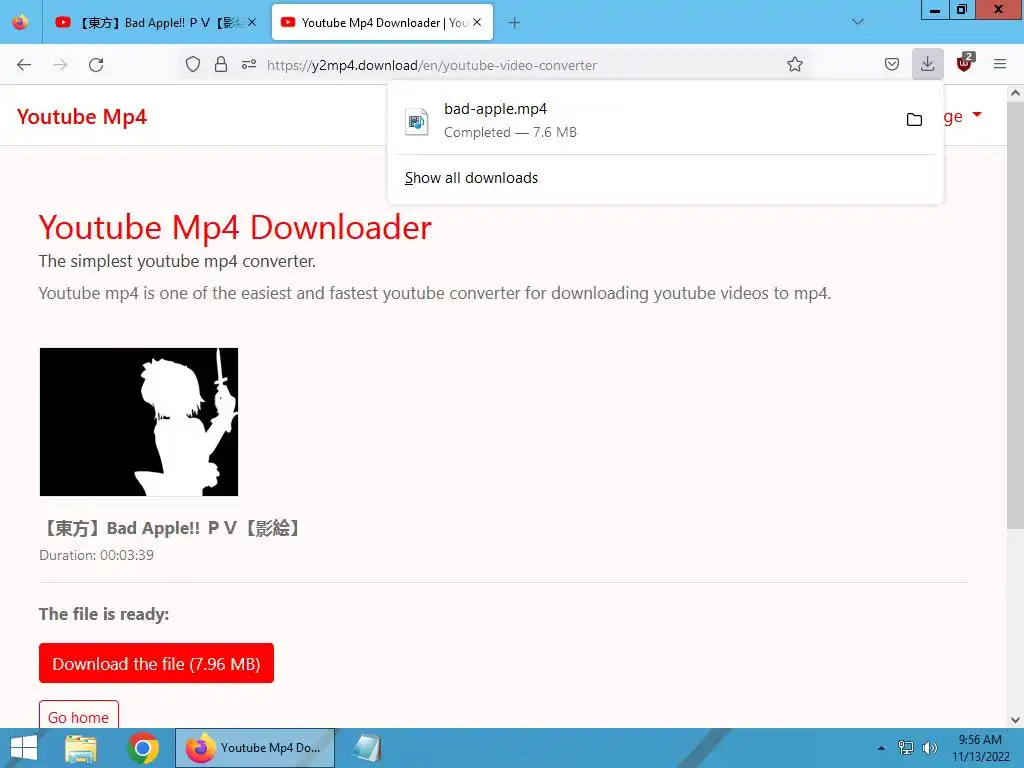Switch to the Bad Apple!! PV tab

(x=155, y=23)
